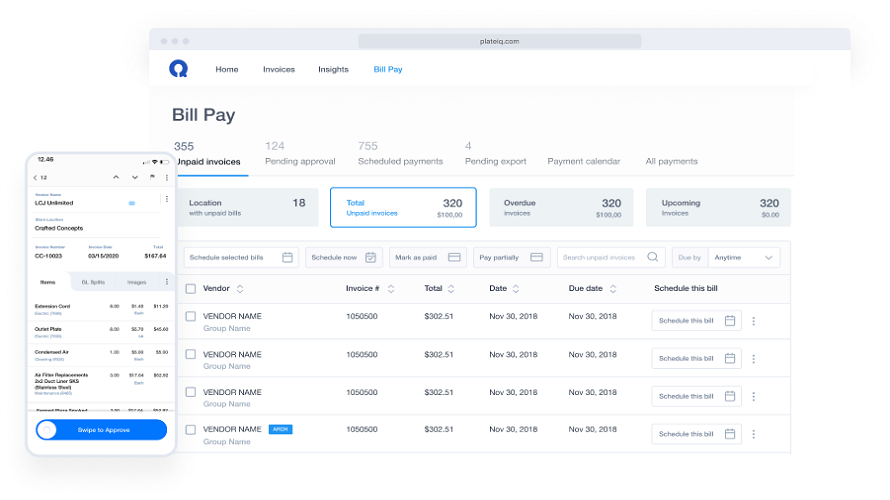Select the third vendor row checkbox
Image resolution: width=890 pixels, height=500 pixels.
coord(190,393)
